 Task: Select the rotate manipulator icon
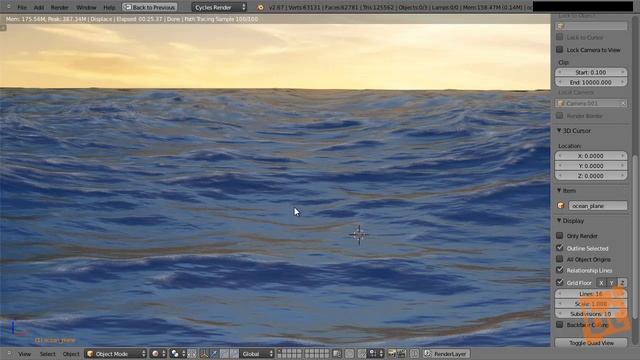(224, 354)
